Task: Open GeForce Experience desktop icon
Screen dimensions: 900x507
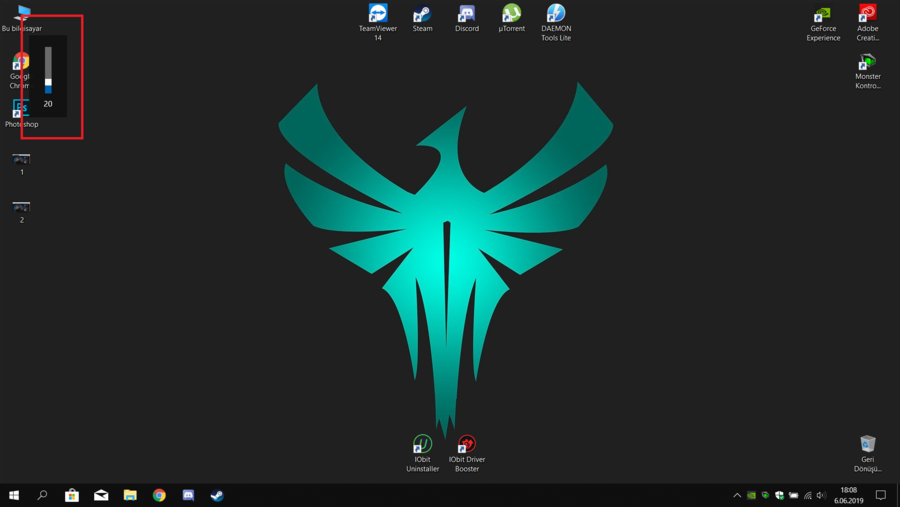Action: [x=823, y=15]
